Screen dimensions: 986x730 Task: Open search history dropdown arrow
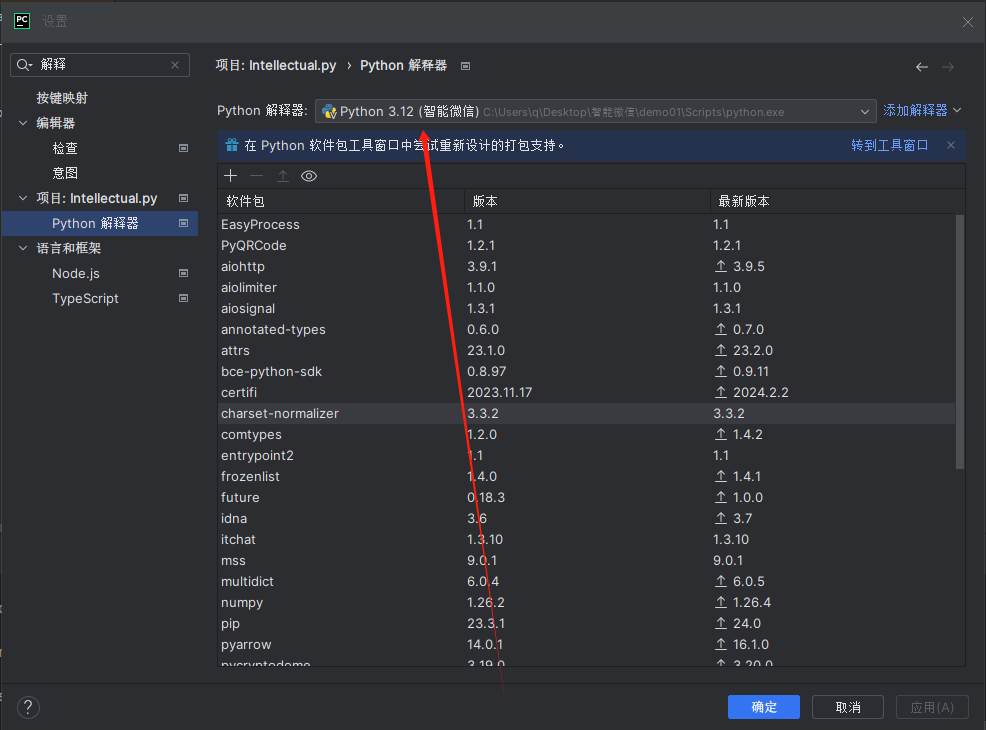30,65
